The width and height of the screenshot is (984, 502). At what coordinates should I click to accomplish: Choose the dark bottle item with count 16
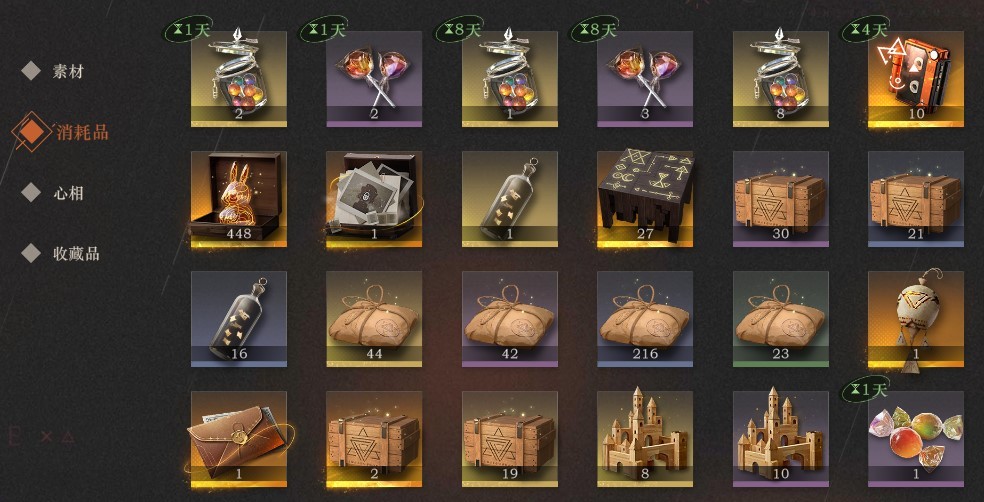coord(238,319)
